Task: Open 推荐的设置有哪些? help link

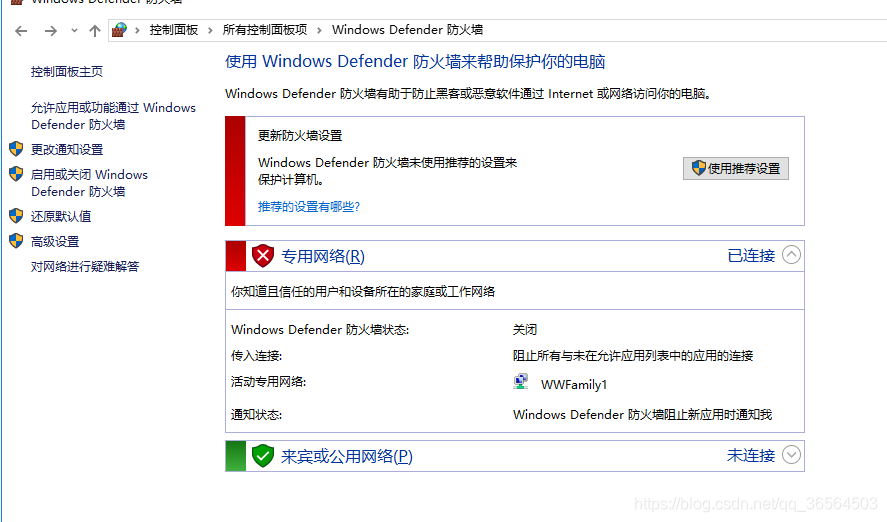Action: tap(309, 207)
